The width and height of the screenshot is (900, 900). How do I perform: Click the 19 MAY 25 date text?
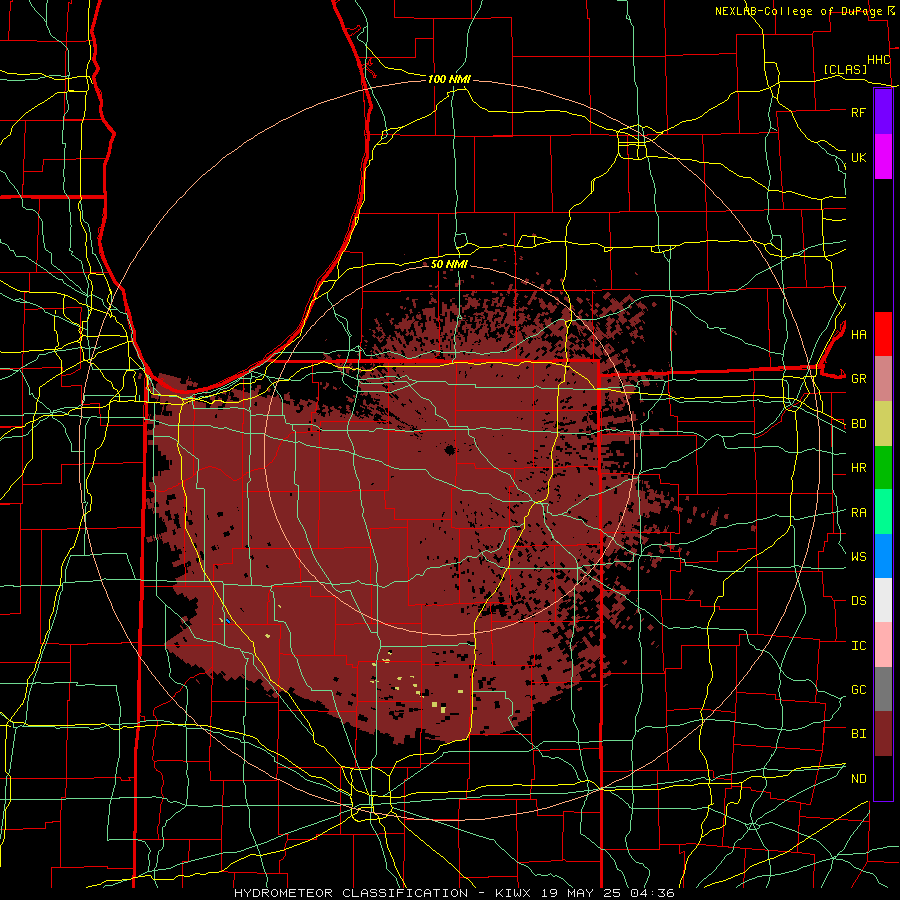pos(580,893)
